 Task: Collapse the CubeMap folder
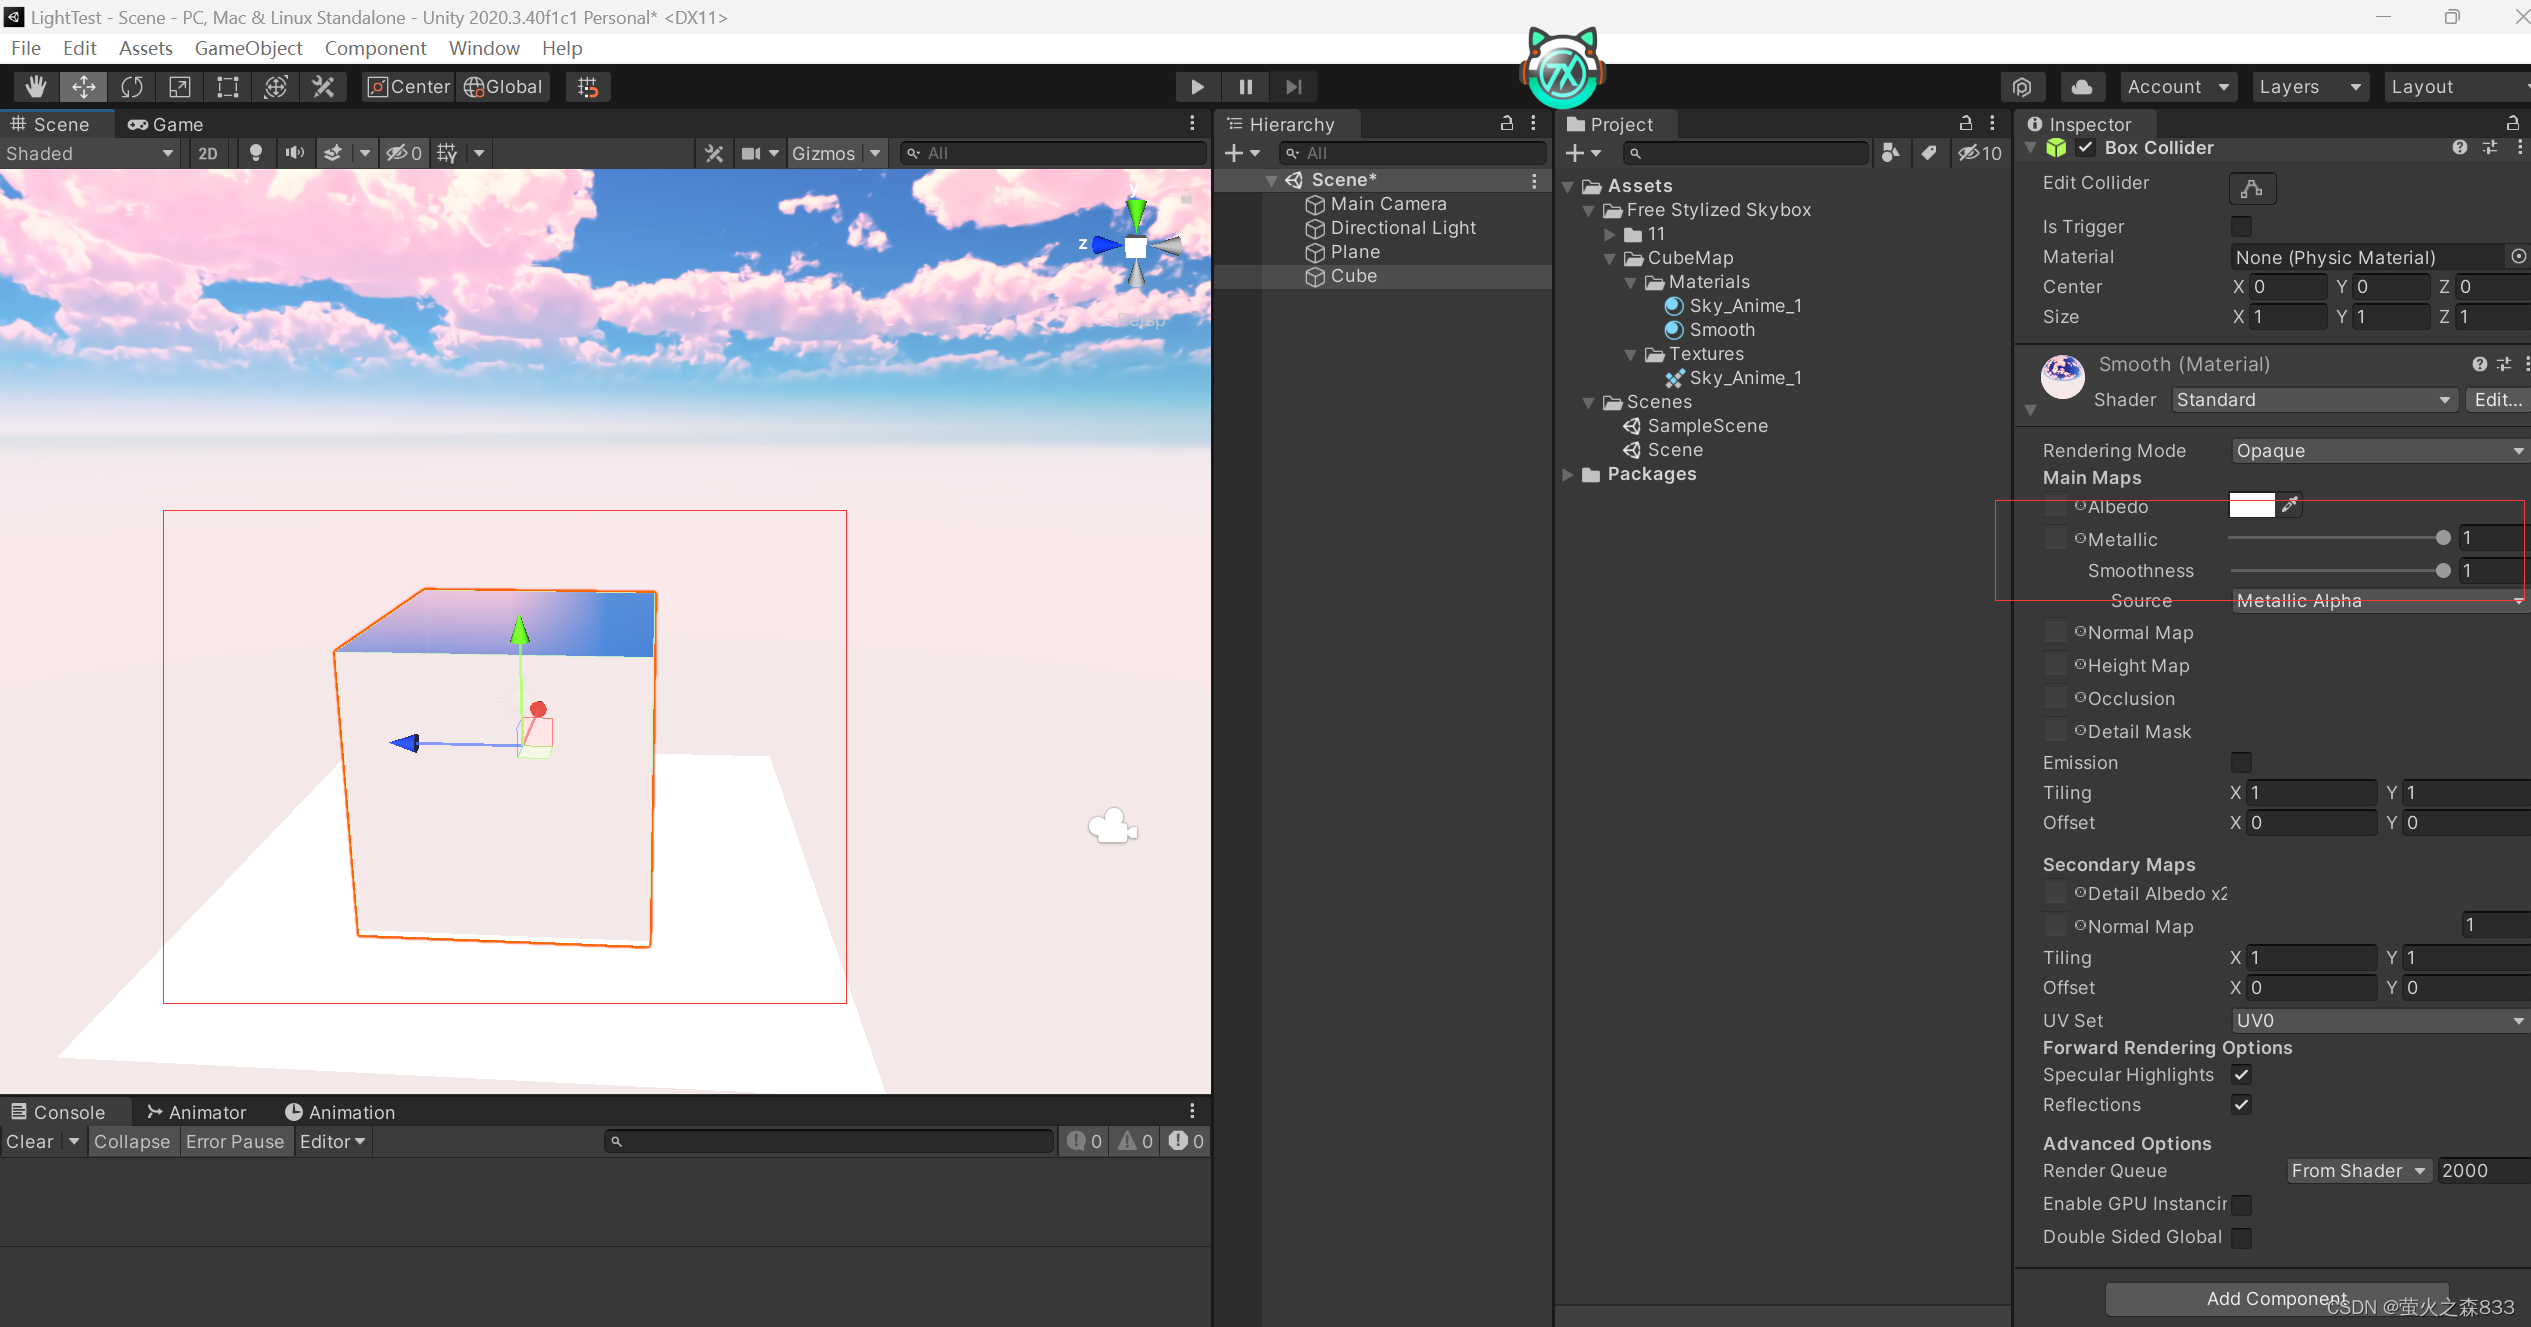[1610, 258]
